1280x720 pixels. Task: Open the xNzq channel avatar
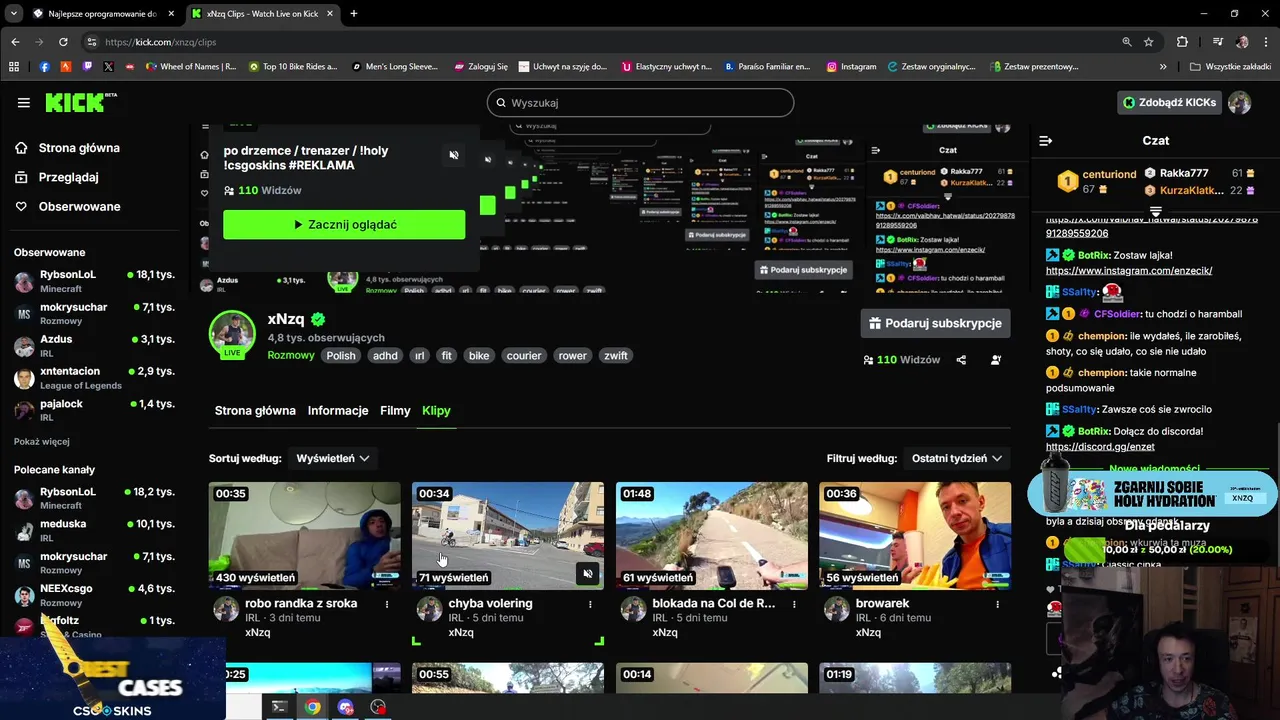tap(232, 334)
